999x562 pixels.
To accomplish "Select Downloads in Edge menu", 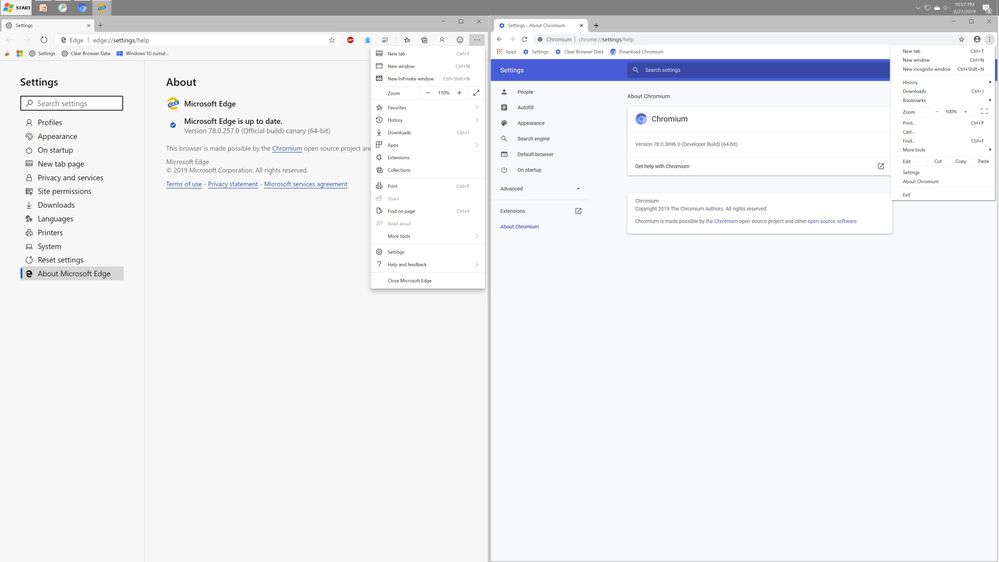I will [x=428, y=133].
